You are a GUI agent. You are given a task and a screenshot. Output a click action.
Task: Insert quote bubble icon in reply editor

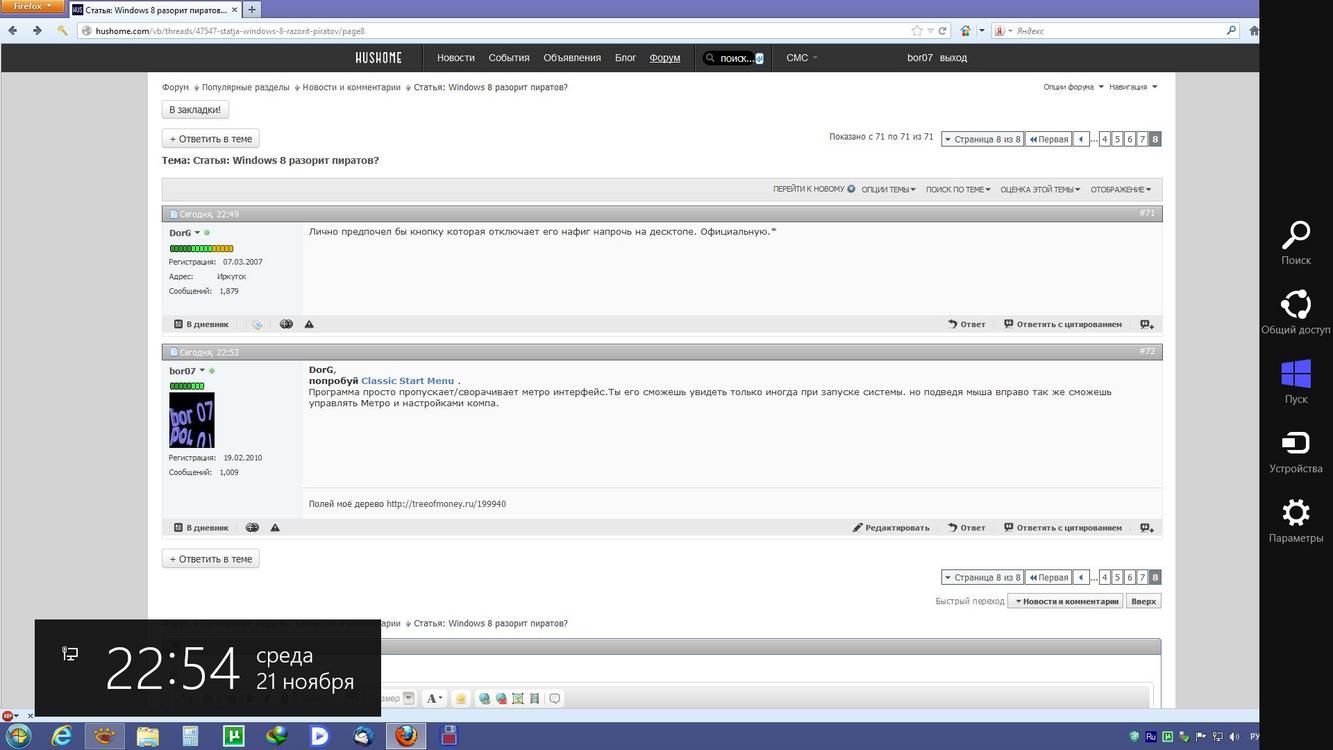[x=555, y=699]
